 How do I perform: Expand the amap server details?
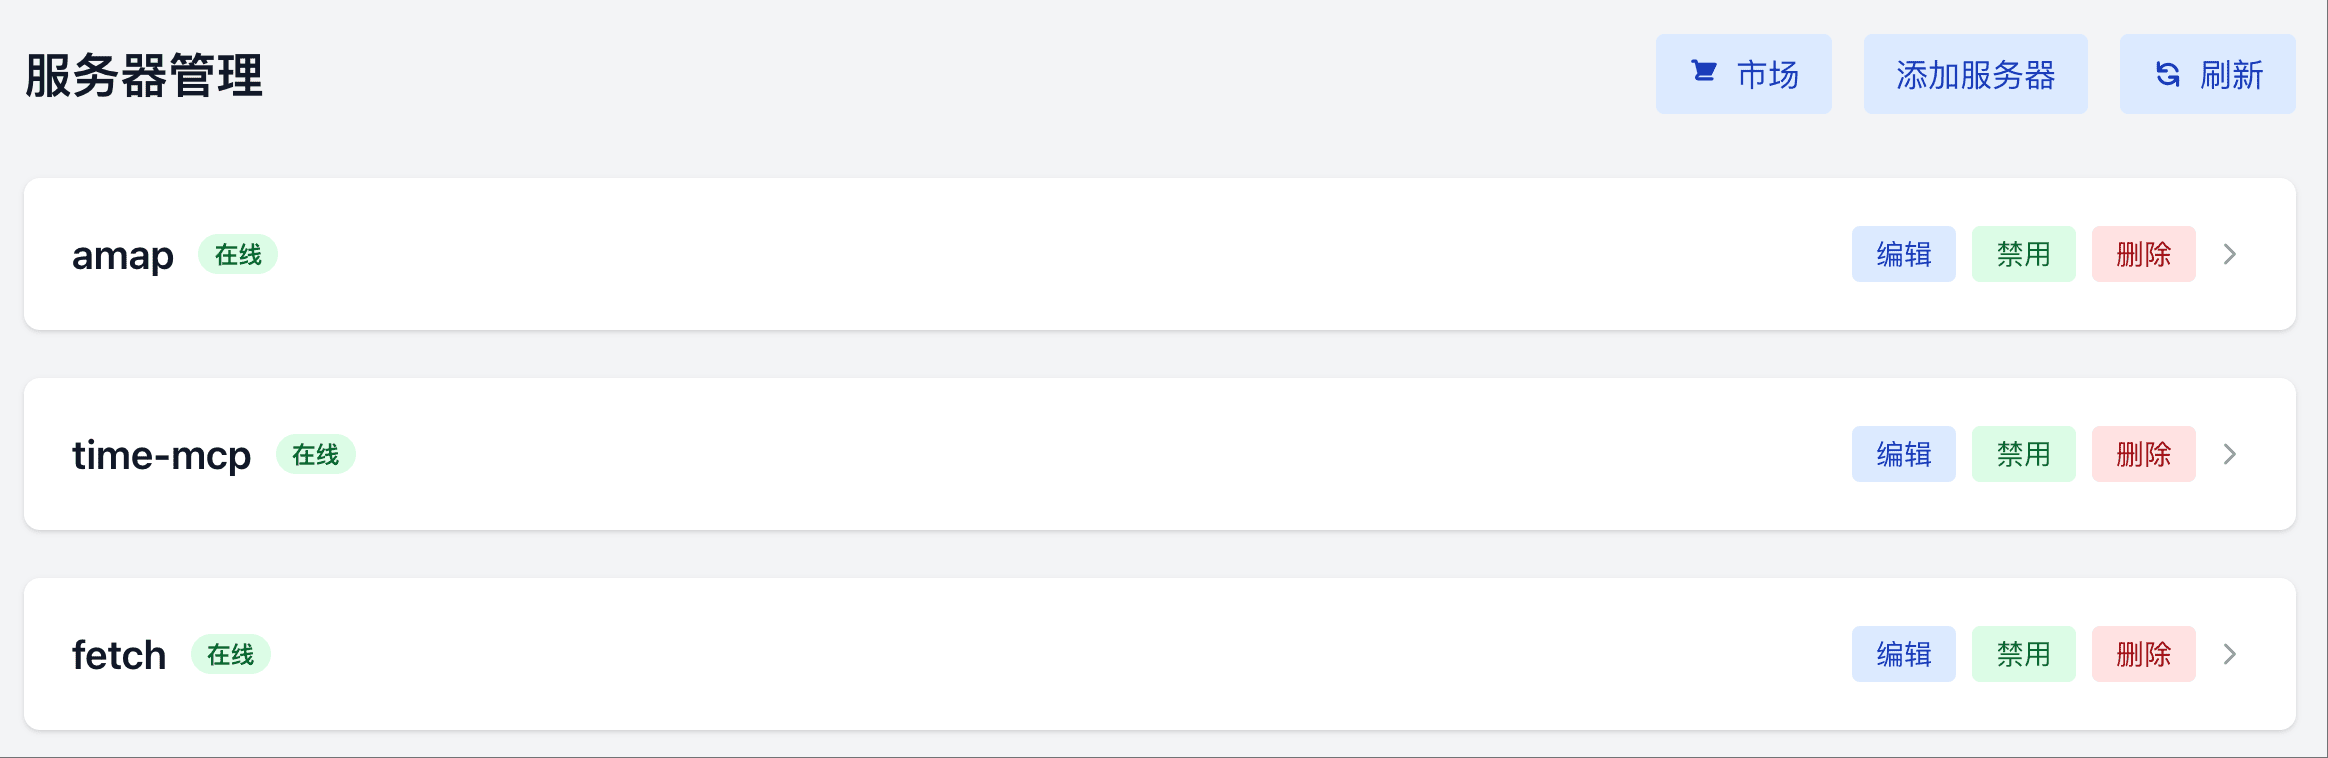2229,254
